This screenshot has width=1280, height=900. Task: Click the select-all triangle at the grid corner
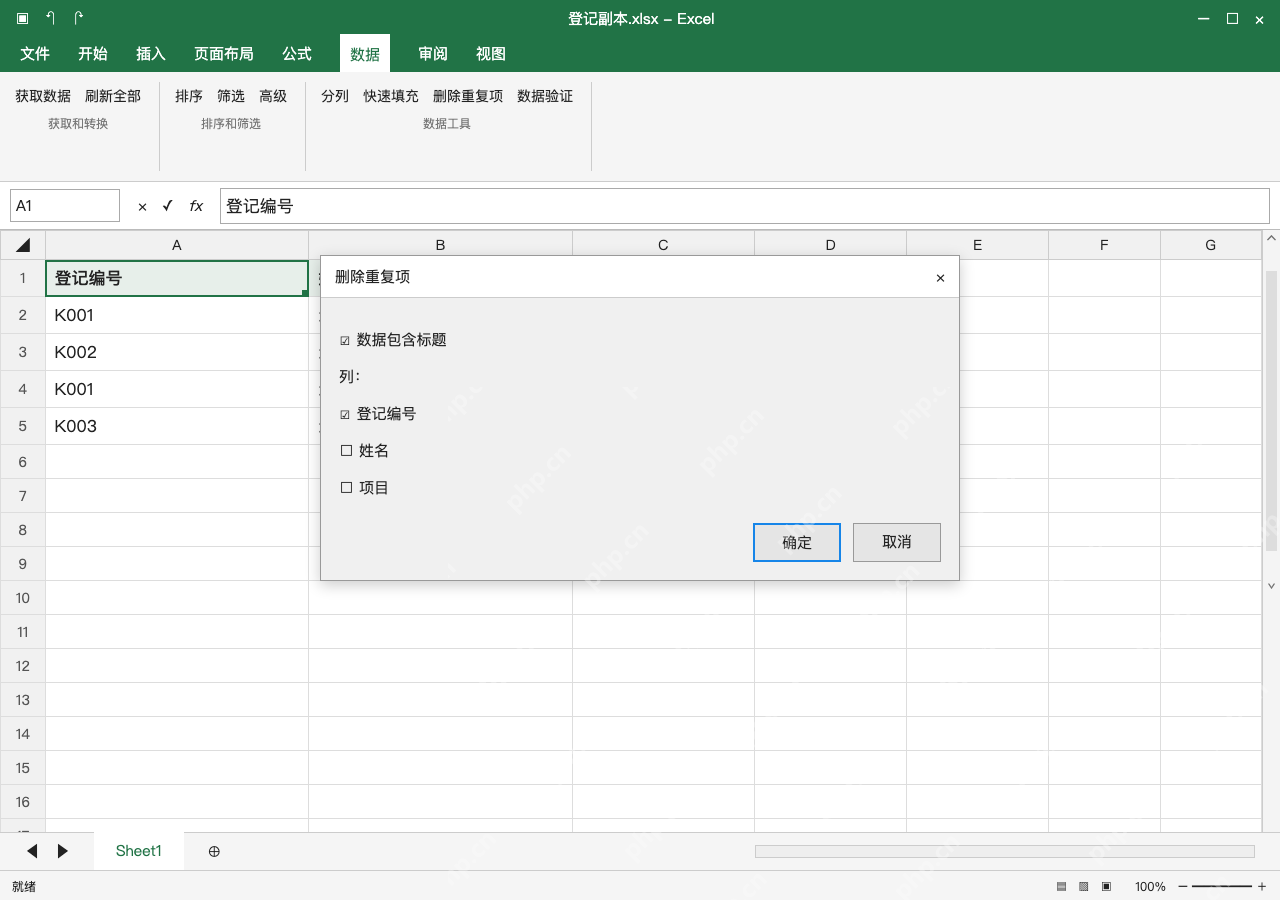(23, 245)
